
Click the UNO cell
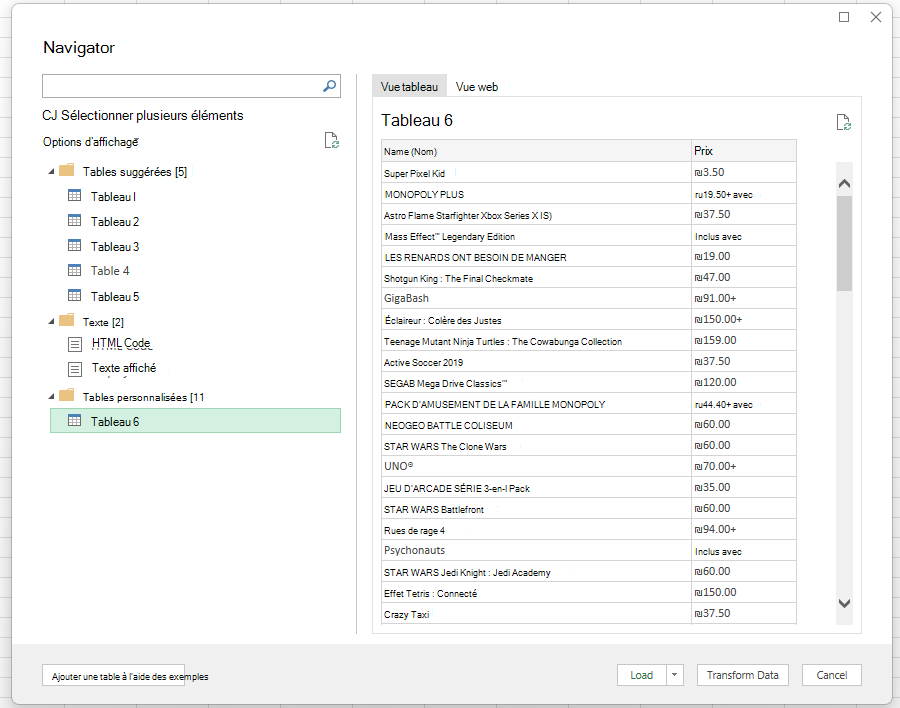coord(536,466)
